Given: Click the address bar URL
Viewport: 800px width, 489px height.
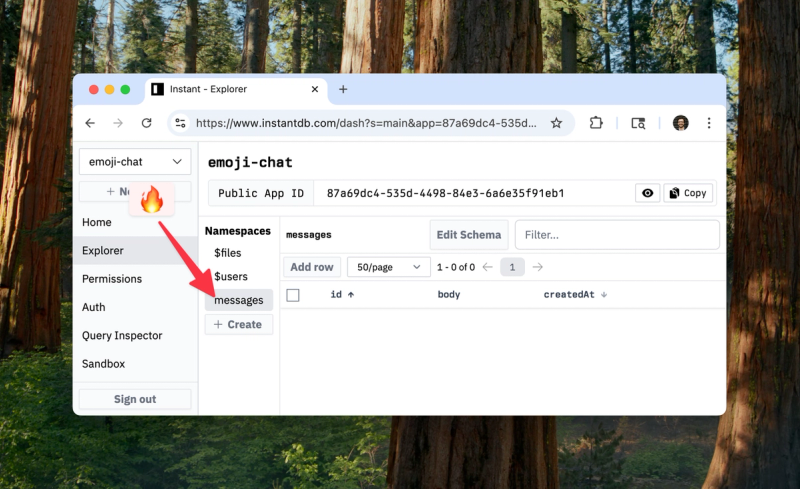Looking at the screenshot, I should pyautogui.click(x=366, y=123).
